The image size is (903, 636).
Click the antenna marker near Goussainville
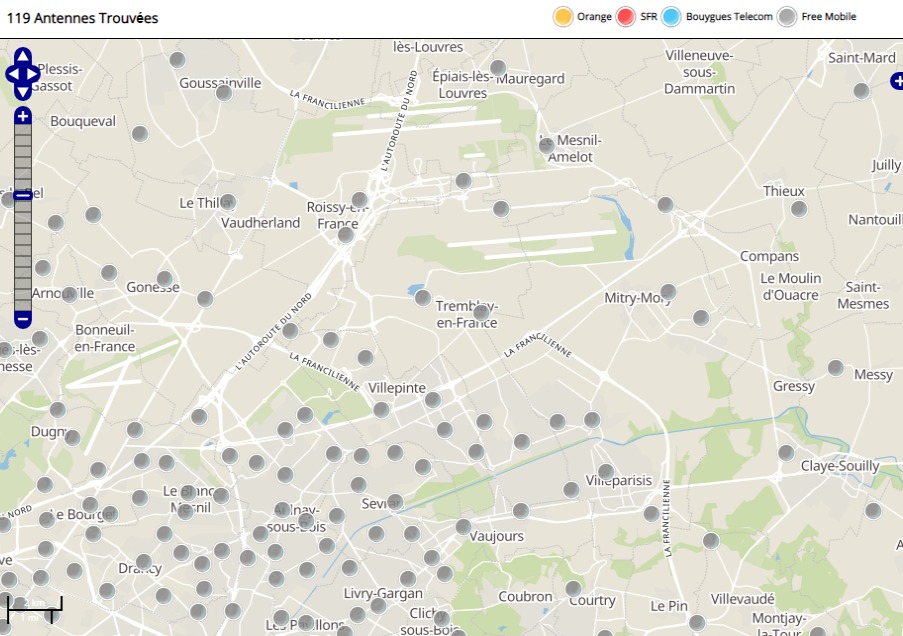(x=224, y=93)
